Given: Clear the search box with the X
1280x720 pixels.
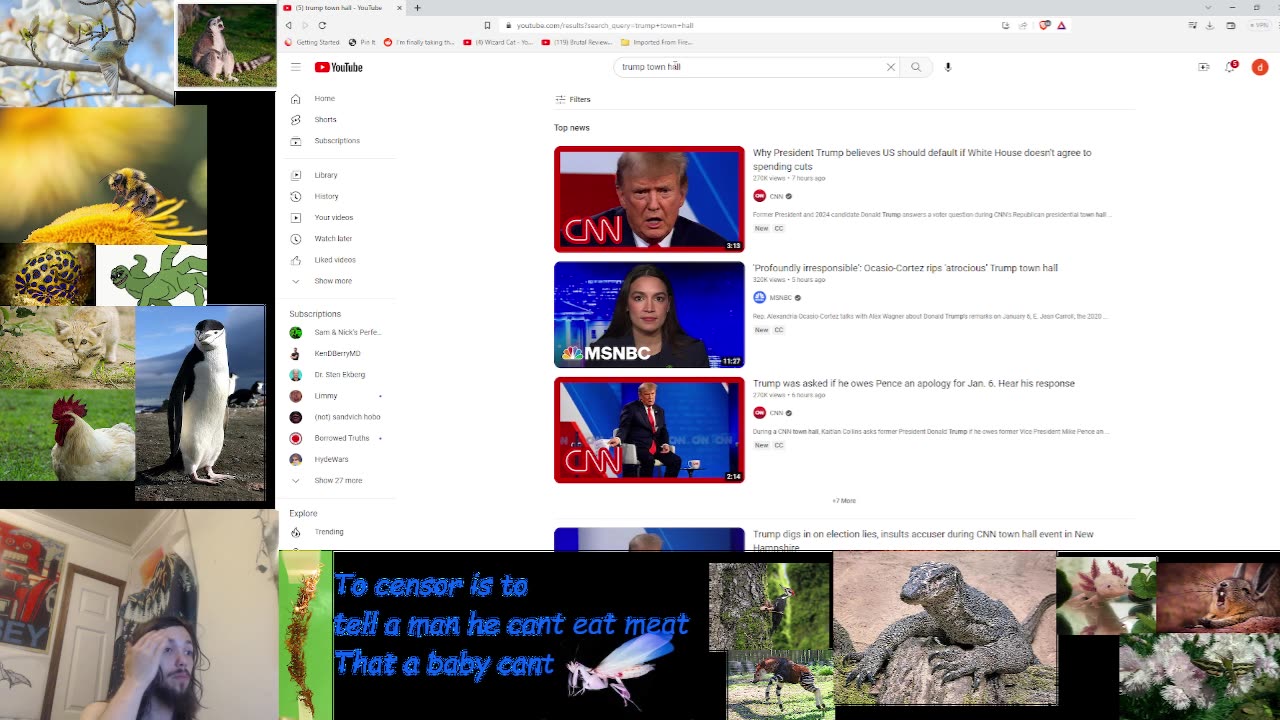Looking at the screenshot, I should coord(890,67).
